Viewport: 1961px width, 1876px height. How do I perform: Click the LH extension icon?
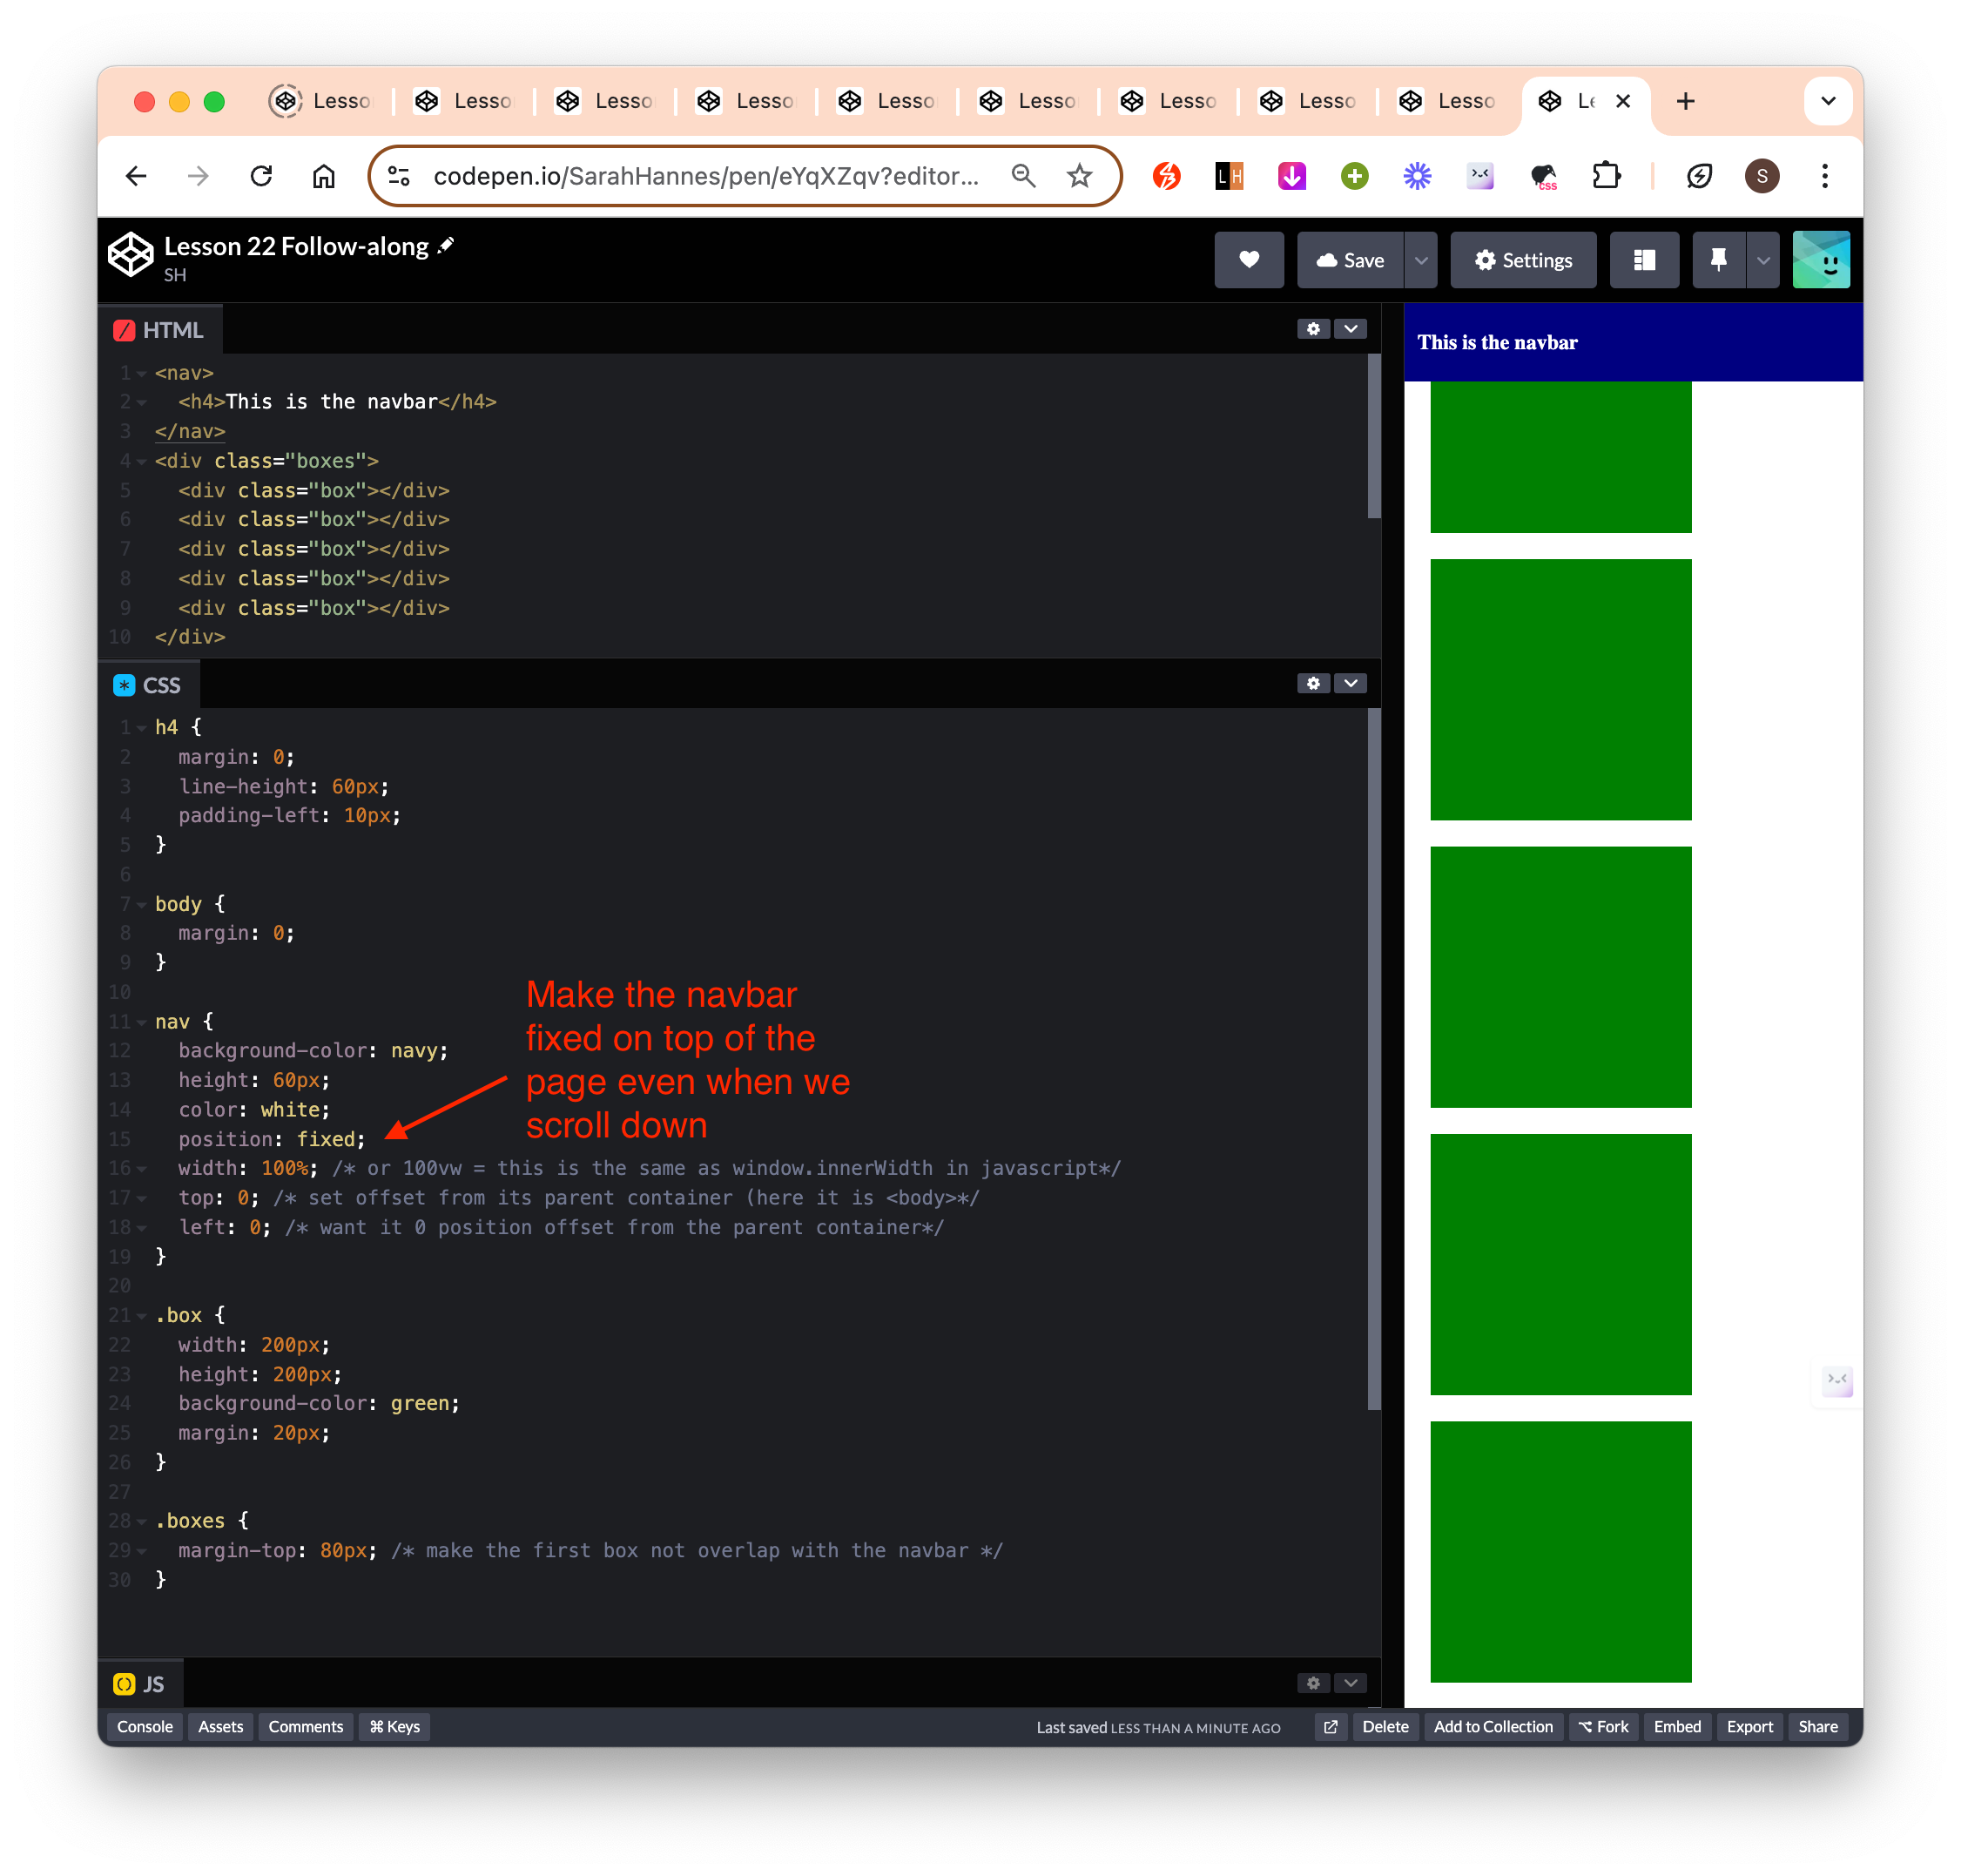[1229, 176]
